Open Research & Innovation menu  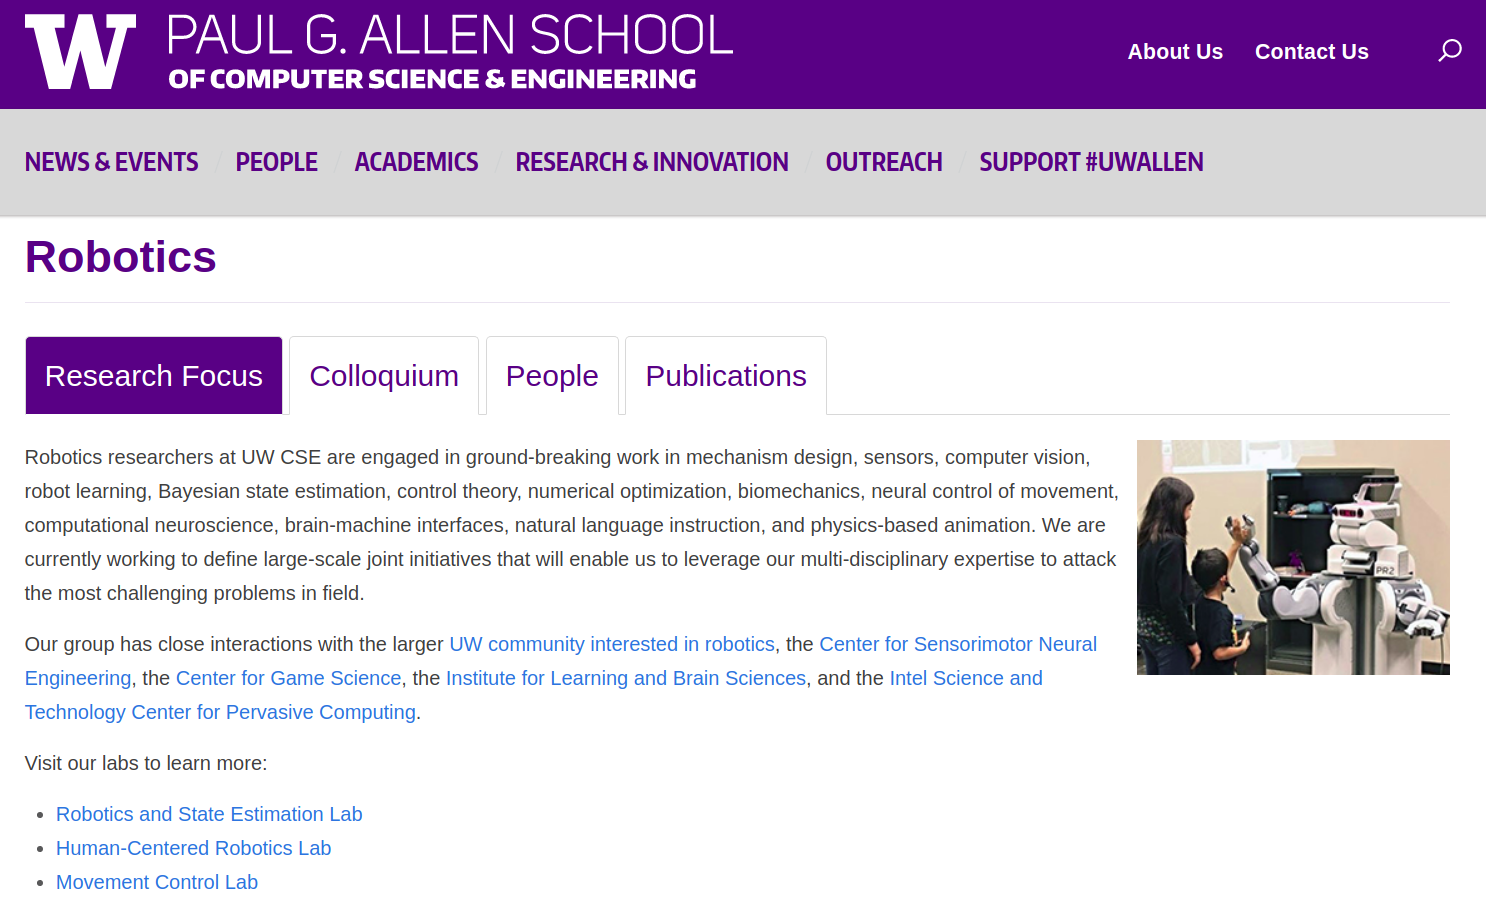652,162
